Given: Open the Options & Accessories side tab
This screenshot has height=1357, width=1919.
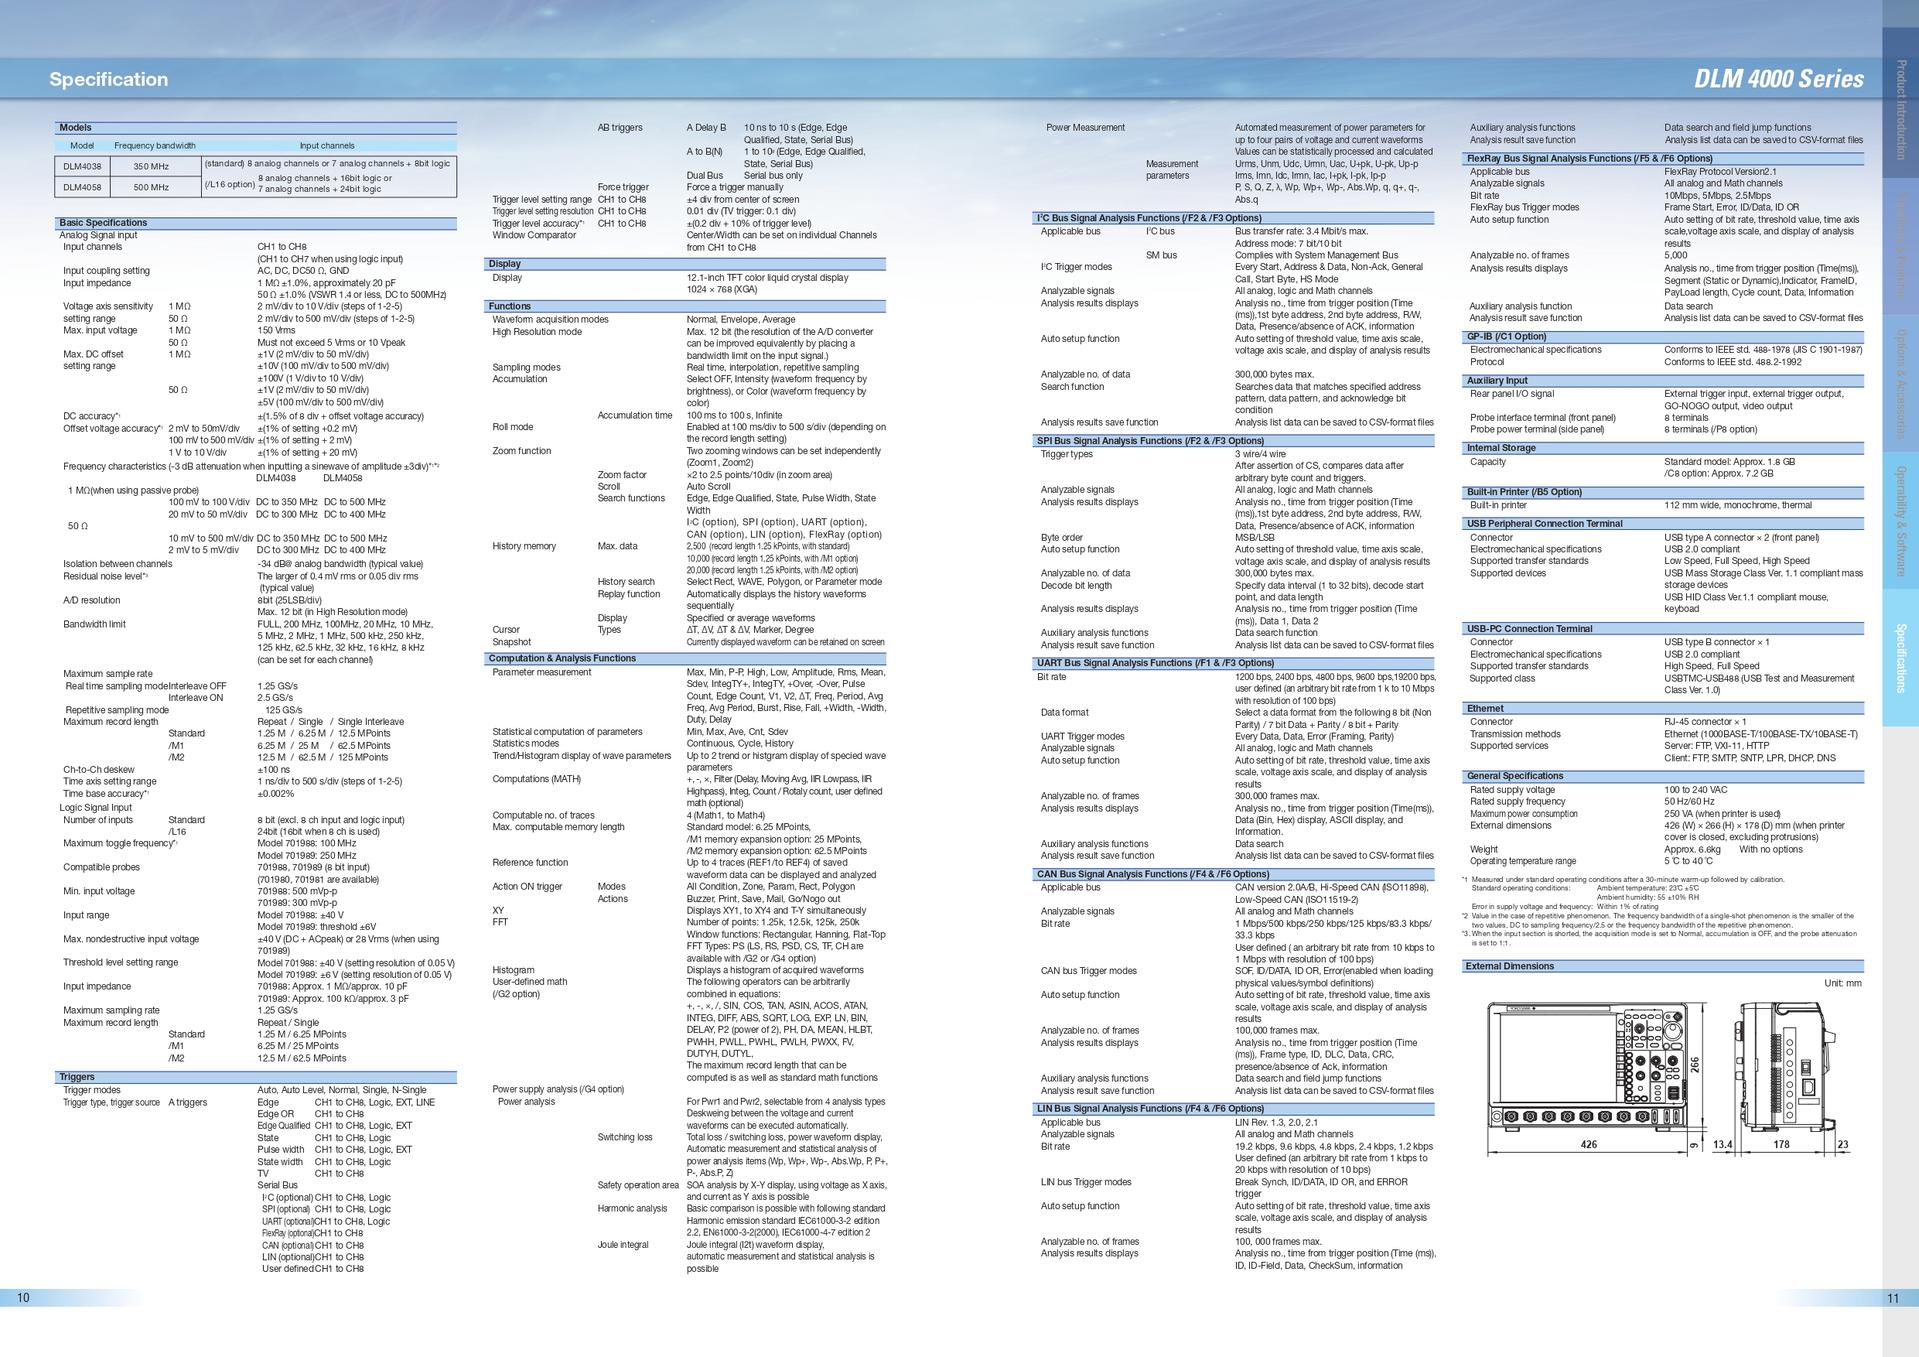Looking at the screenshot, I should [x=1900, y=383].
